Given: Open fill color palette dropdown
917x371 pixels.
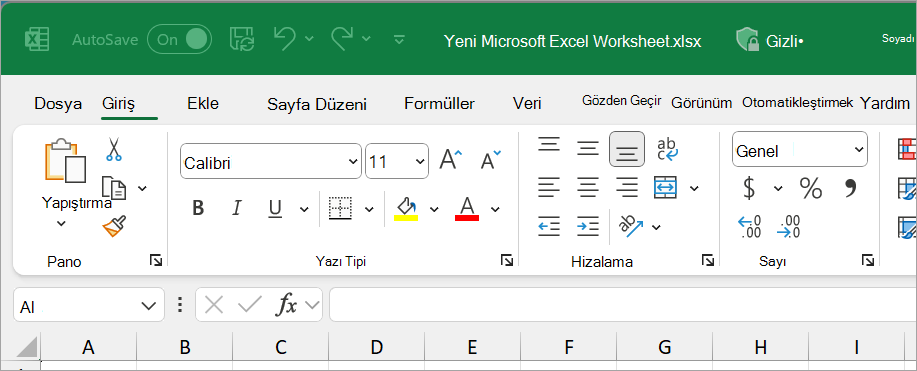Looking at the screenshot, I should pos(434,209).
